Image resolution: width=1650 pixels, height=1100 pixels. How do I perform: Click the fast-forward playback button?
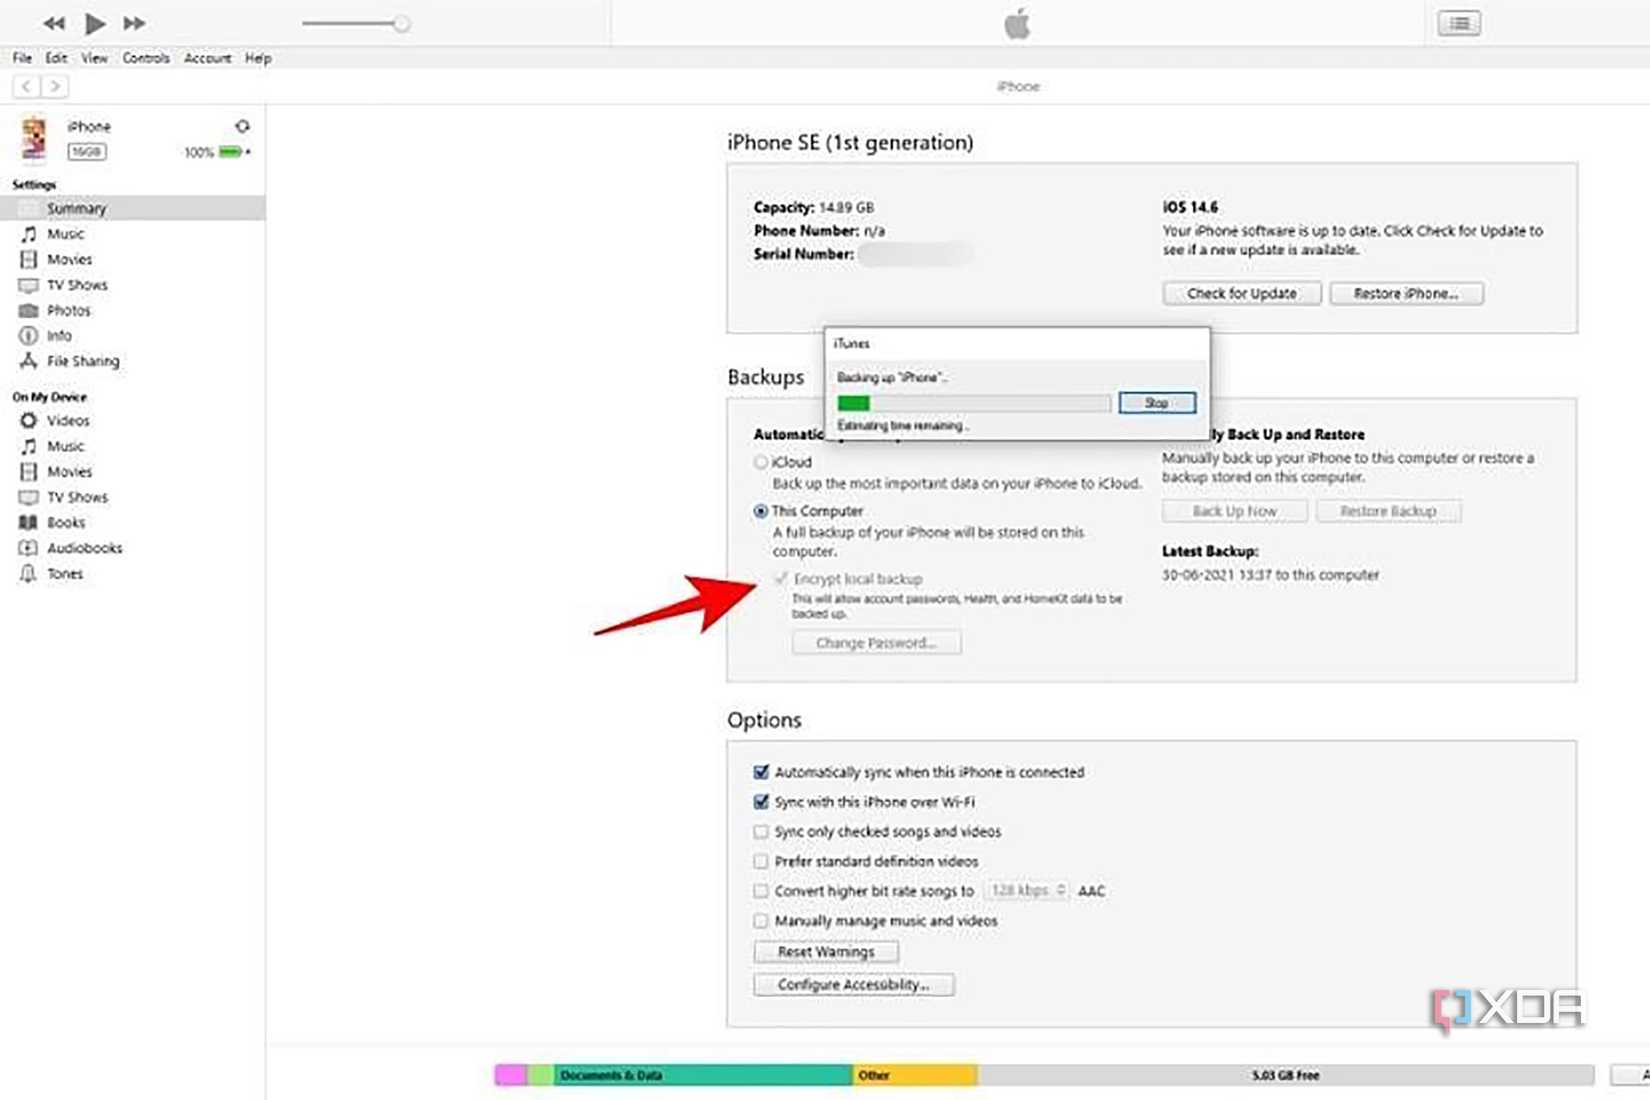click(134, 23)
